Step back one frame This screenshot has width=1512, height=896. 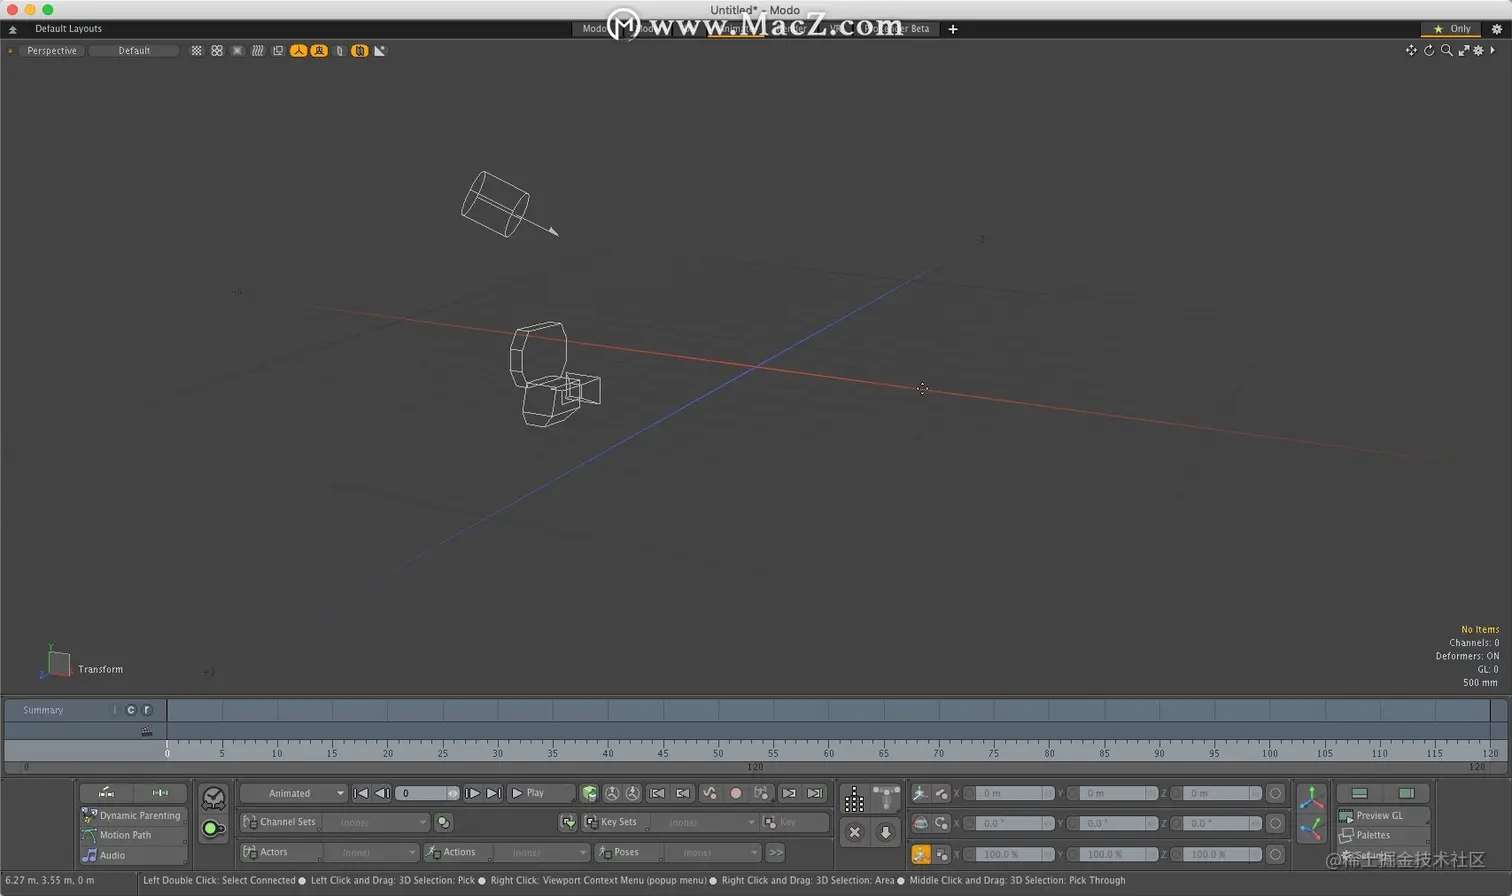point(382,793)
